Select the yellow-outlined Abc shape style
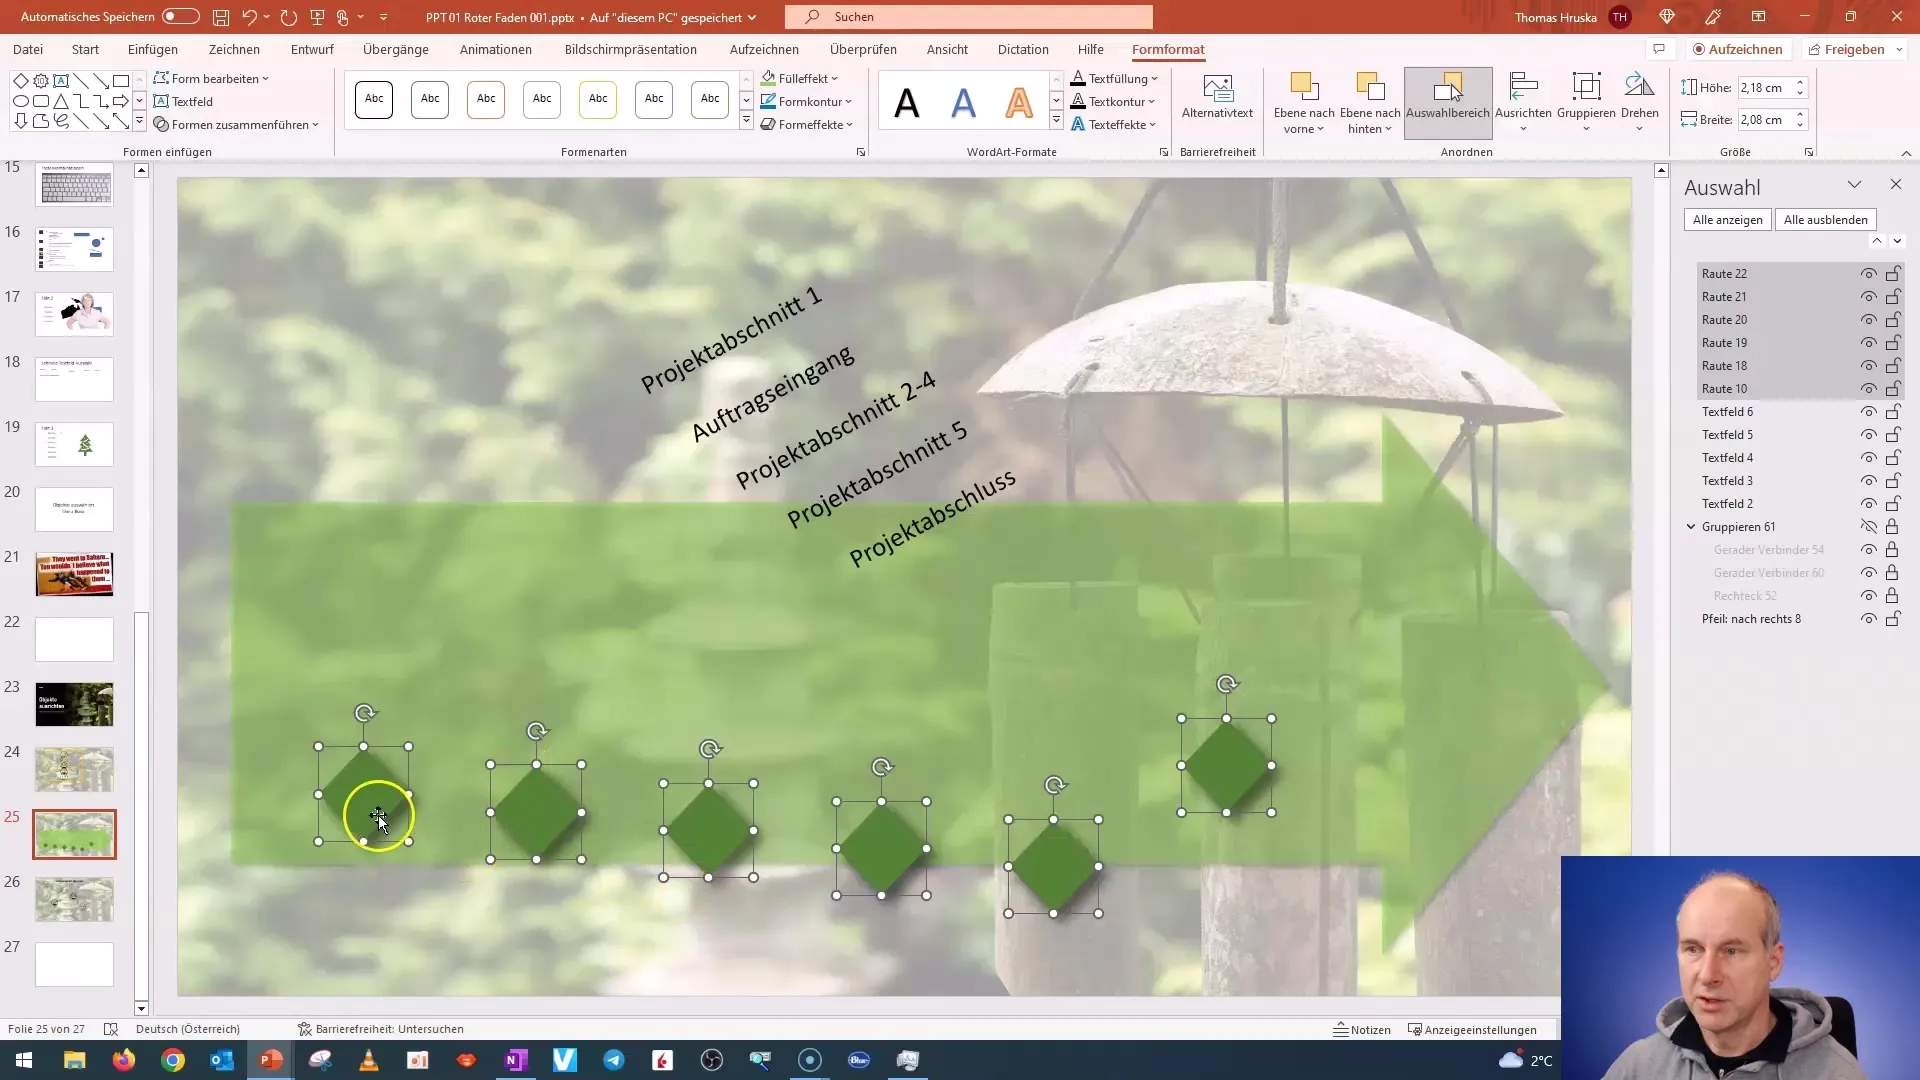Viewport: 1920px width, 1080px height. point(598,99)
